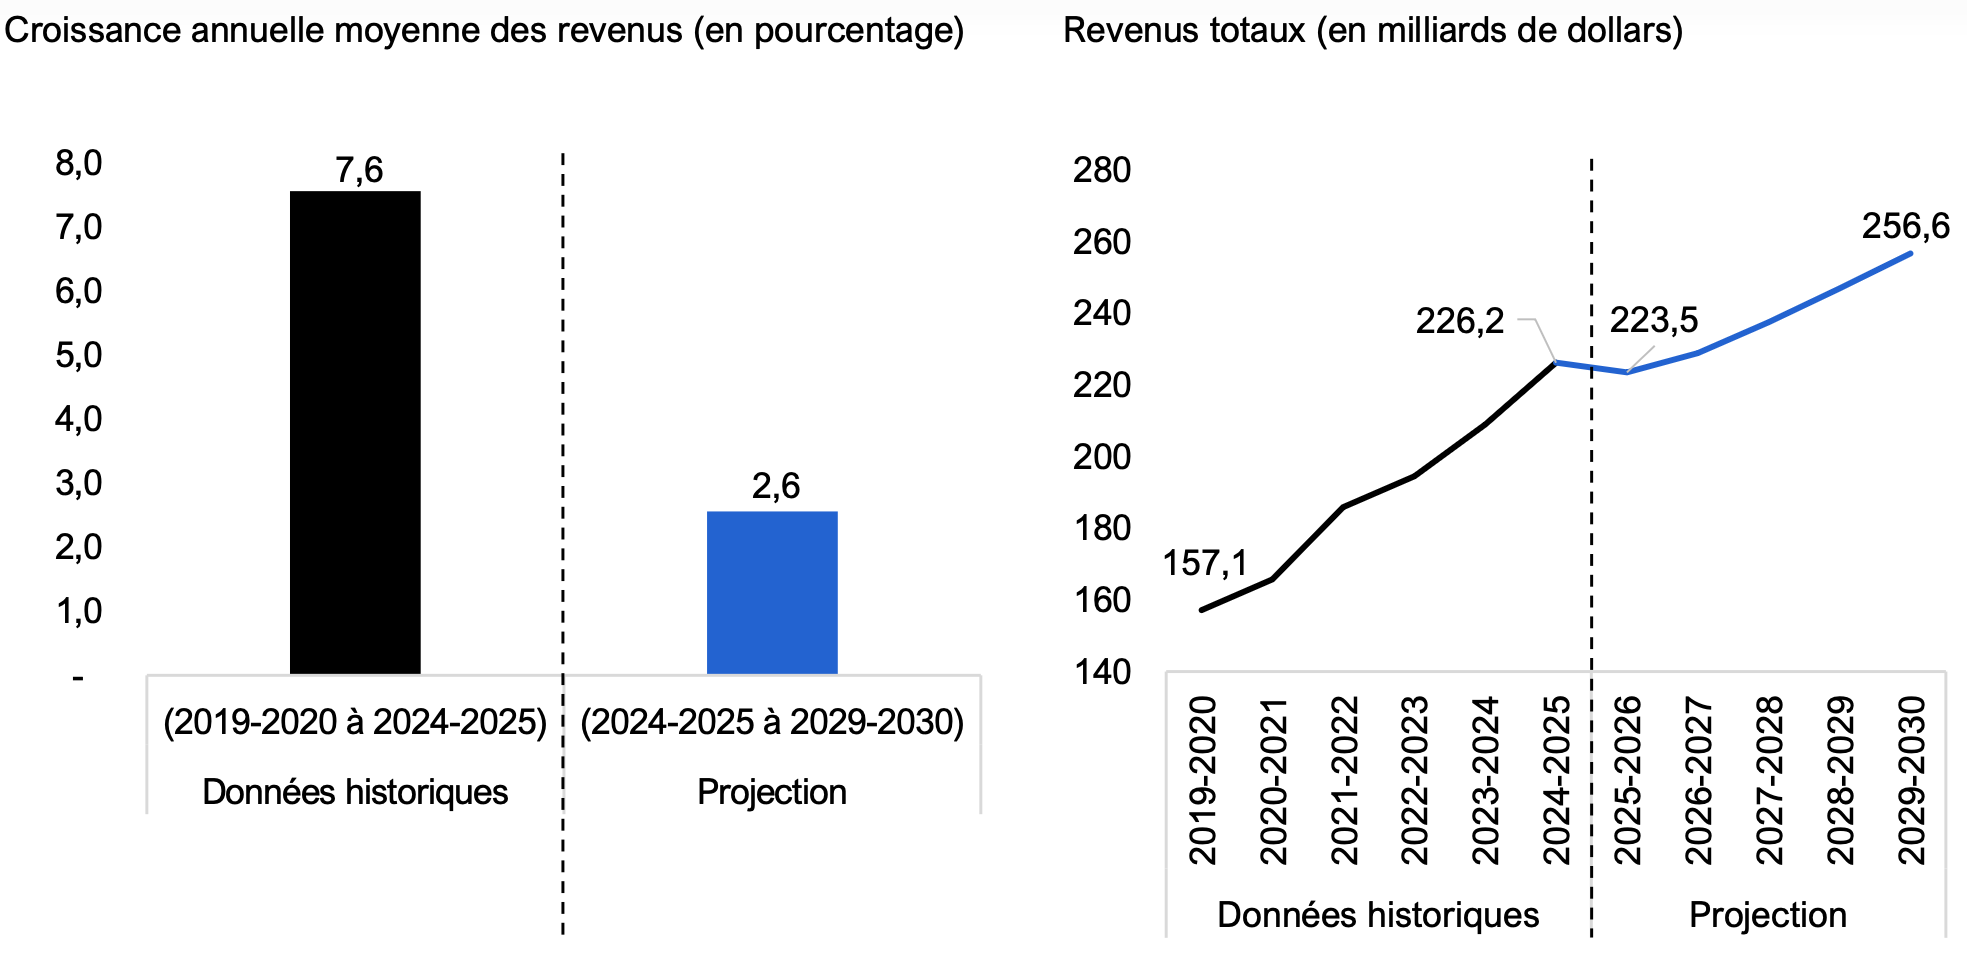Image resolution: width=1967 pixels, height=969 pixels.
Task: Click the 2027-2028 axis label
Action: tap(1769, 780)
